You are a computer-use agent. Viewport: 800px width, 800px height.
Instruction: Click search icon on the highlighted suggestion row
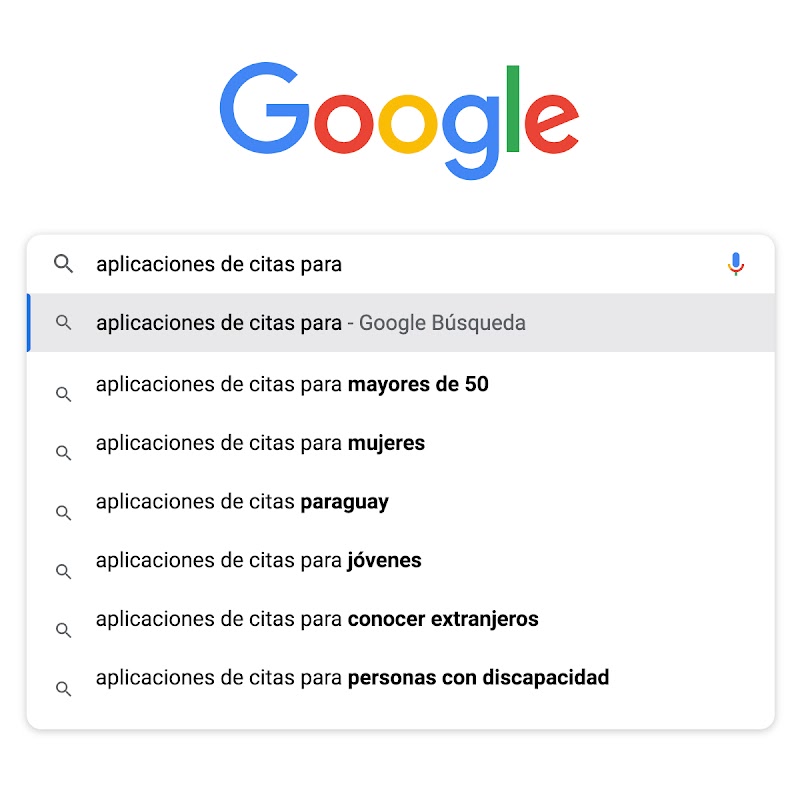click(64, 323)
